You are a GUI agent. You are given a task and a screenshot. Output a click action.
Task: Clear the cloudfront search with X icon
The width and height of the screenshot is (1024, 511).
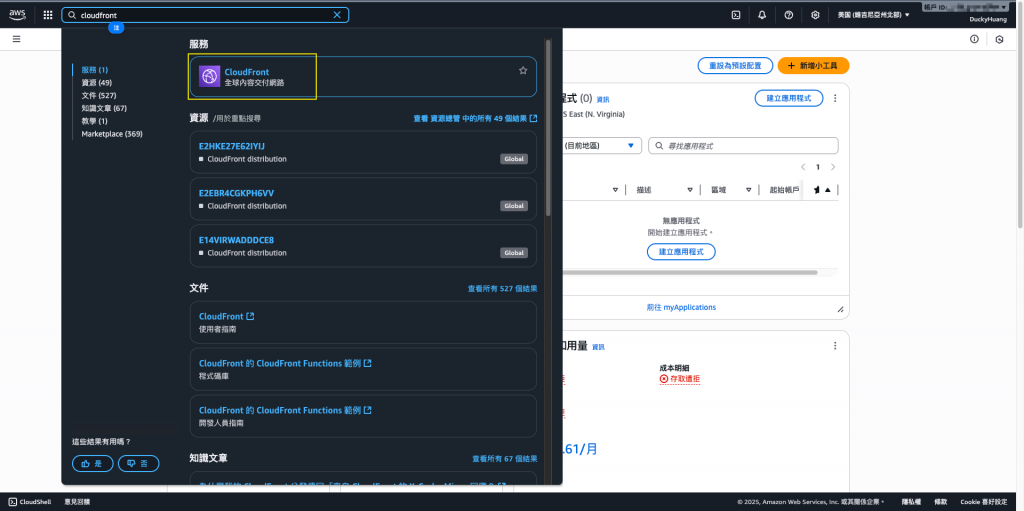tap(337, 15)
